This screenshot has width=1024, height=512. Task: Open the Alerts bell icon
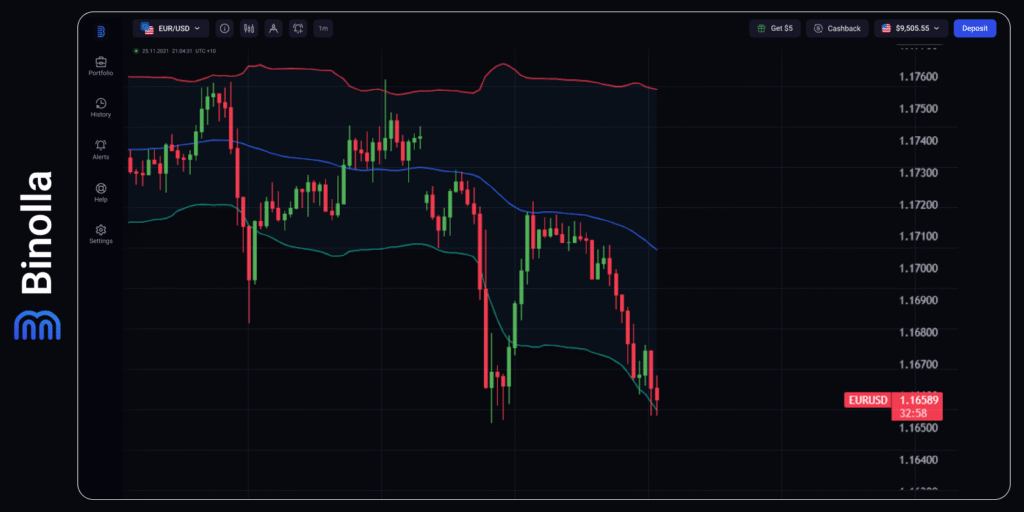pos(101,149)
